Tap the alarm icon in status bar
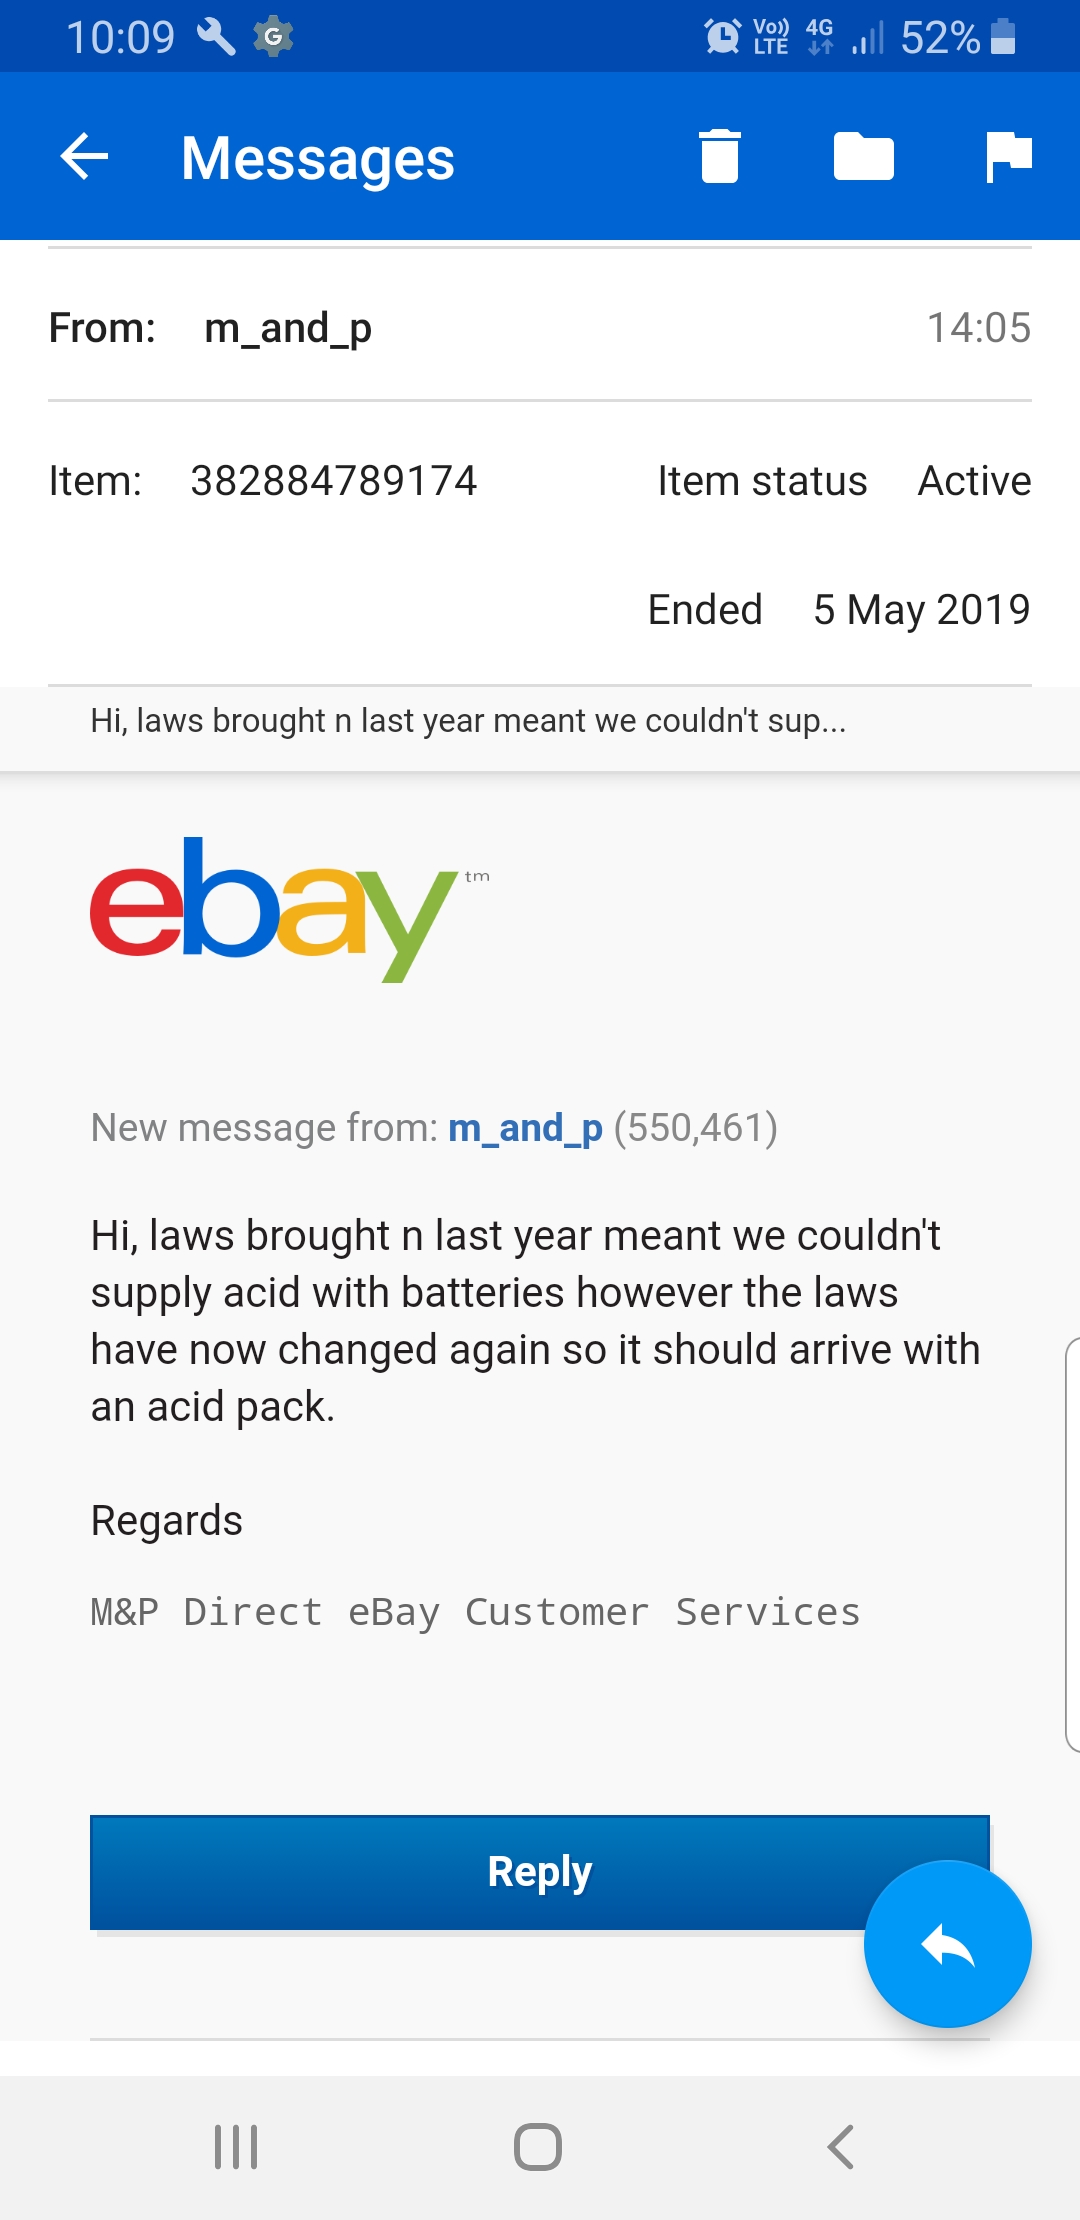The height and width of the screenshot is (2220, 1080). pyautogui.click(x=722, y=37)
